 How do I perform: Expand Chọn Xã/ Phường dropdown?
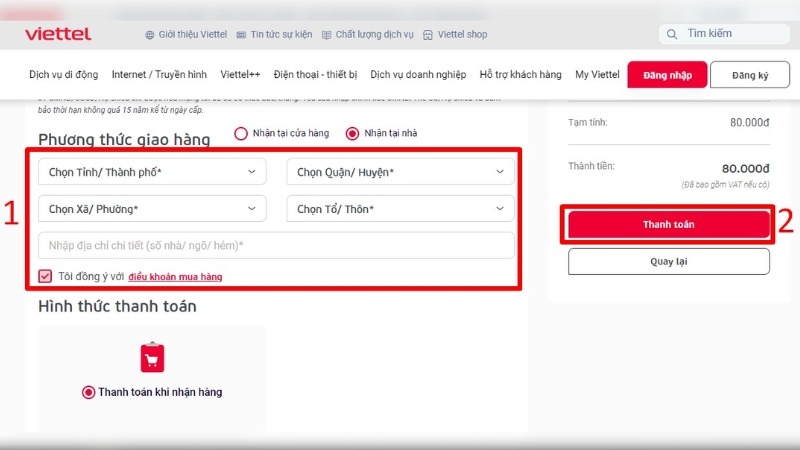152,209
